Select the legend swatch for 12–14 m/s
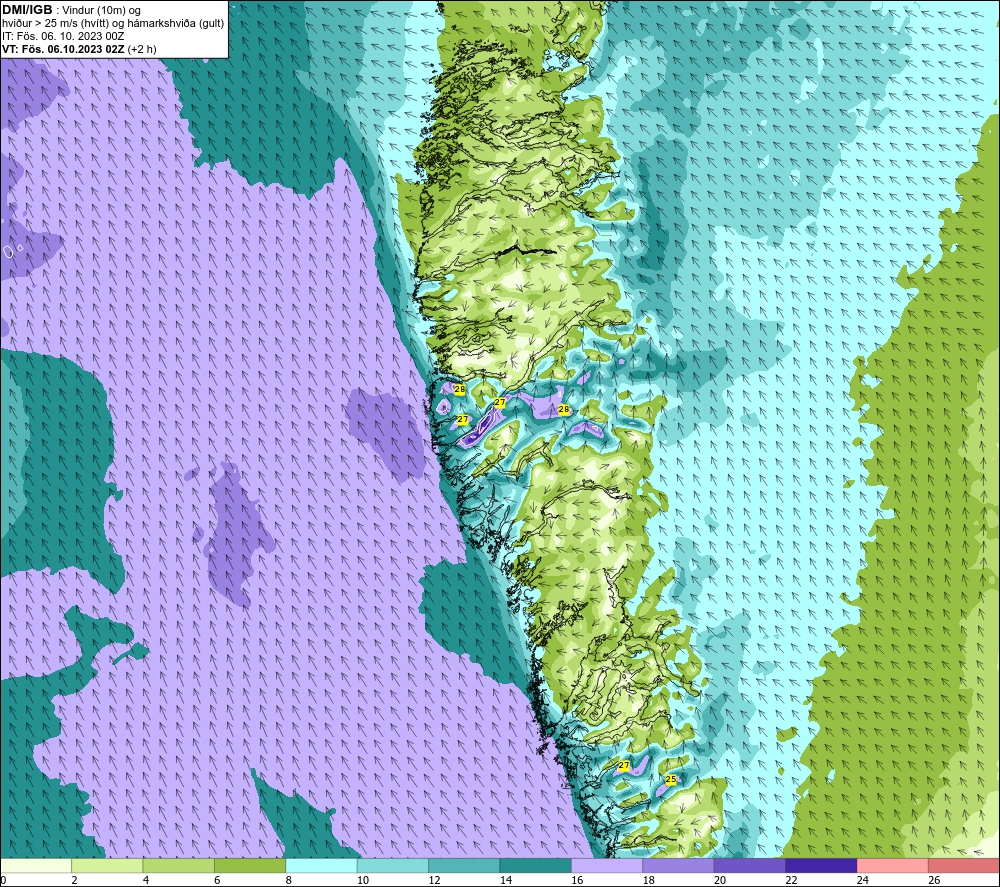Screen dimensions: 1000x887 pyautogui.click(x=464, y=865)
